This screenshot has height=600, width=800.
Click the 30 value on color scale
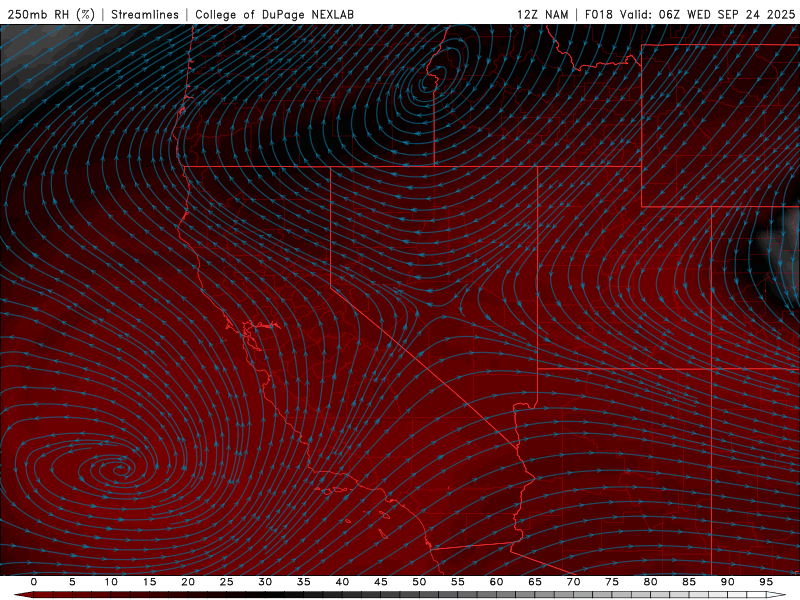pos(265,582)
